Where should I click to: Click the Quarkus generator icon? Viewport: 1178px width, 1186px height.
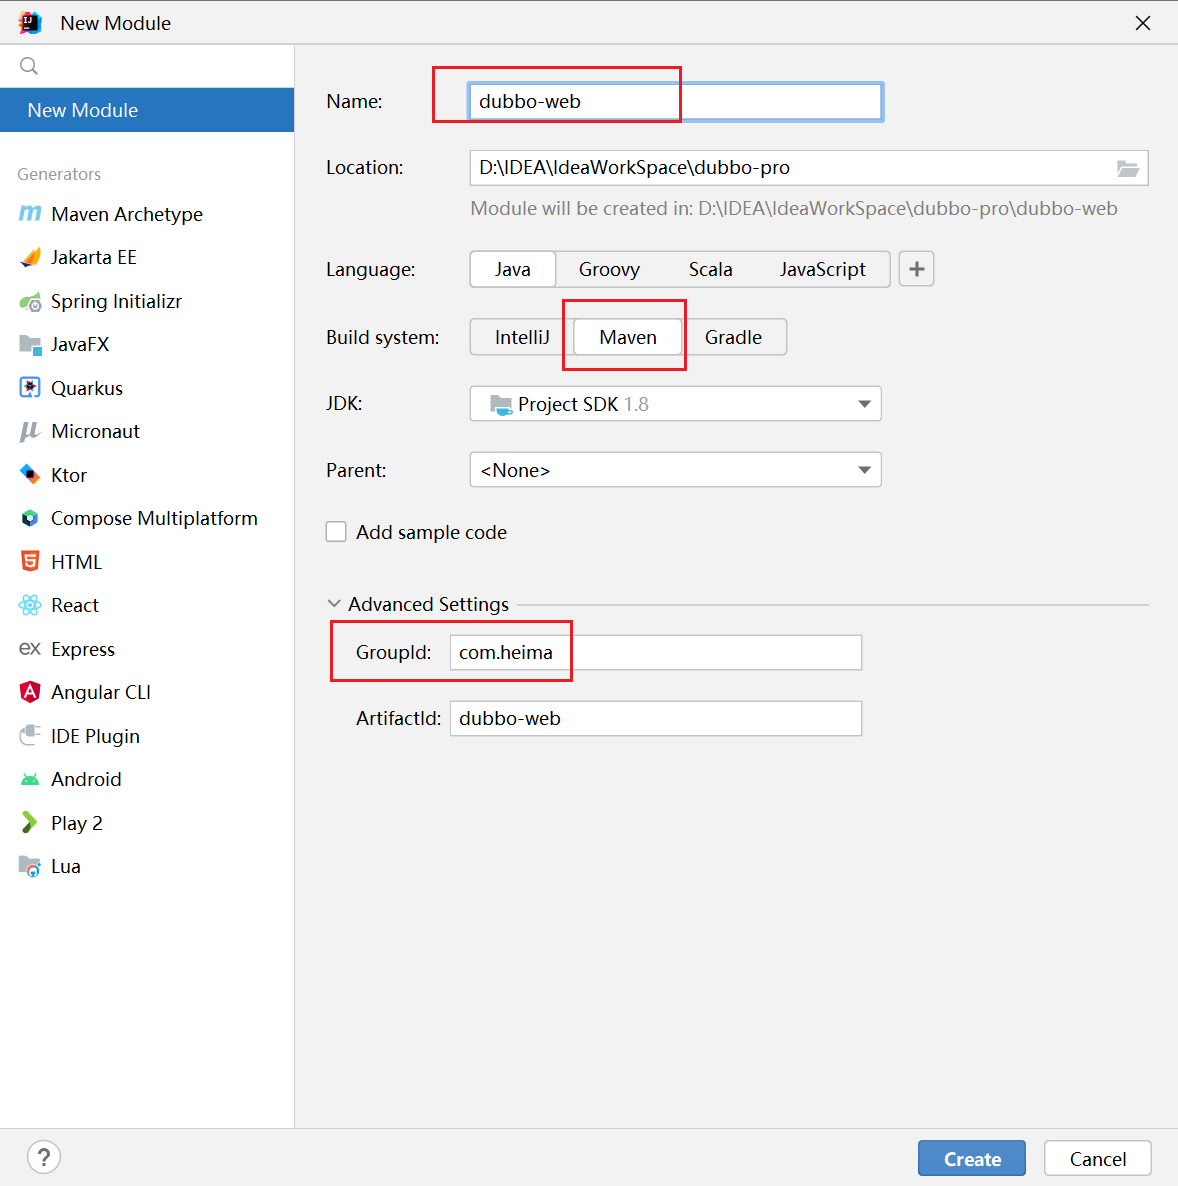30,388
